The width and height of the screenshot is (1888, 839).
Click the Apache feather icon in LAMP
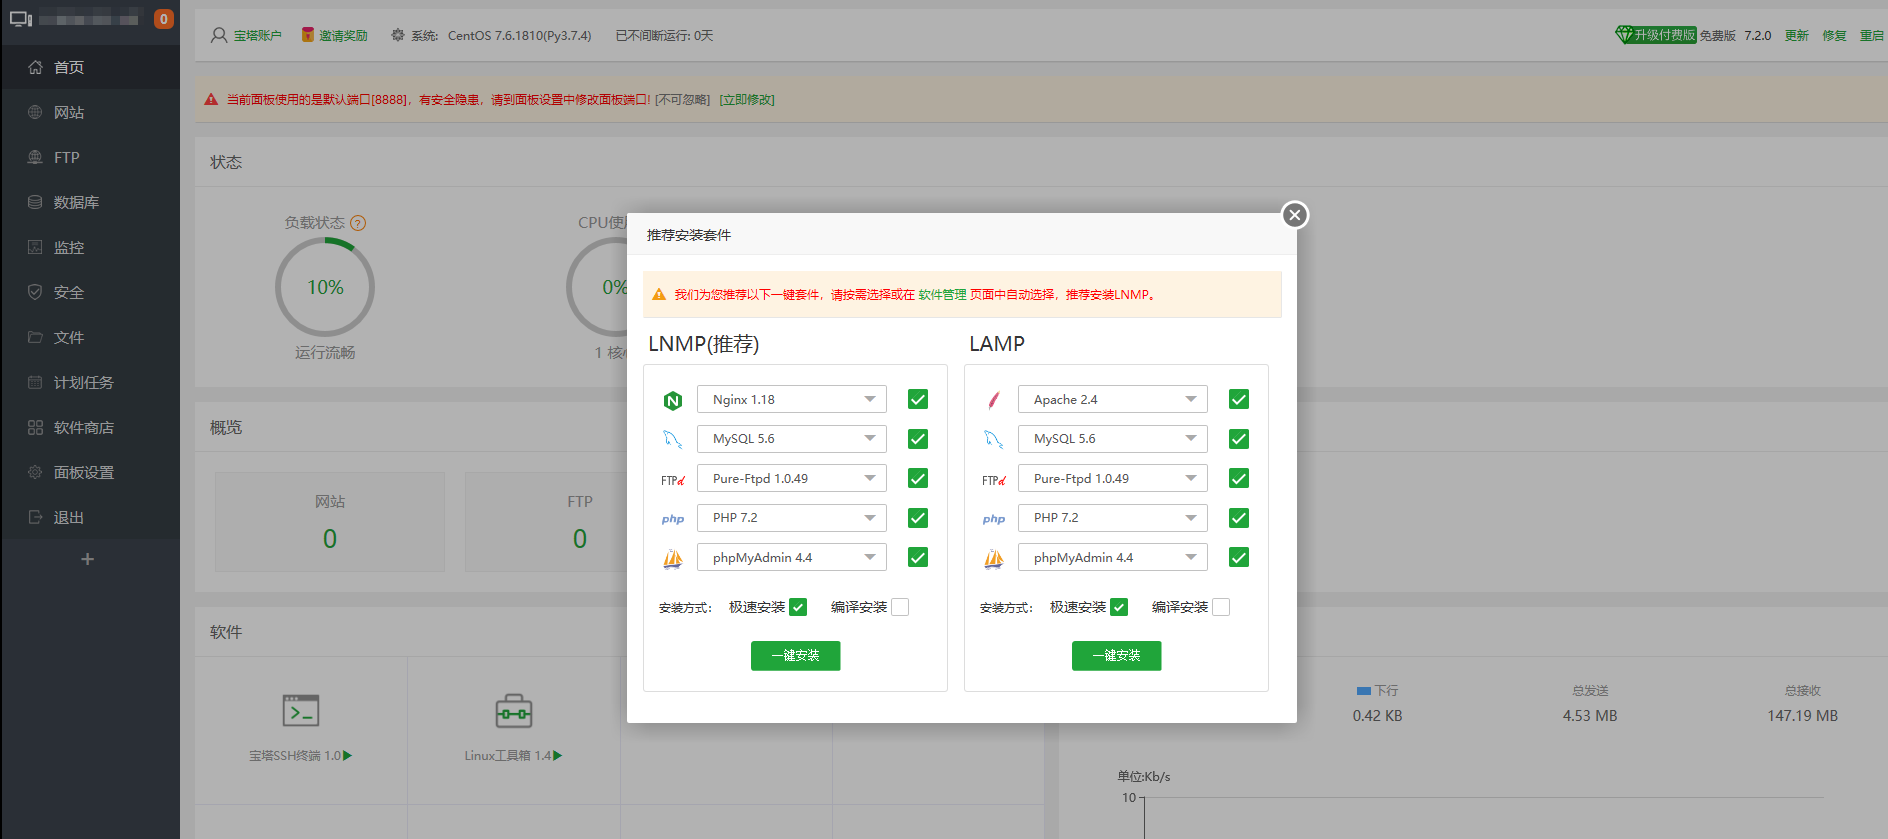[994, 400]
